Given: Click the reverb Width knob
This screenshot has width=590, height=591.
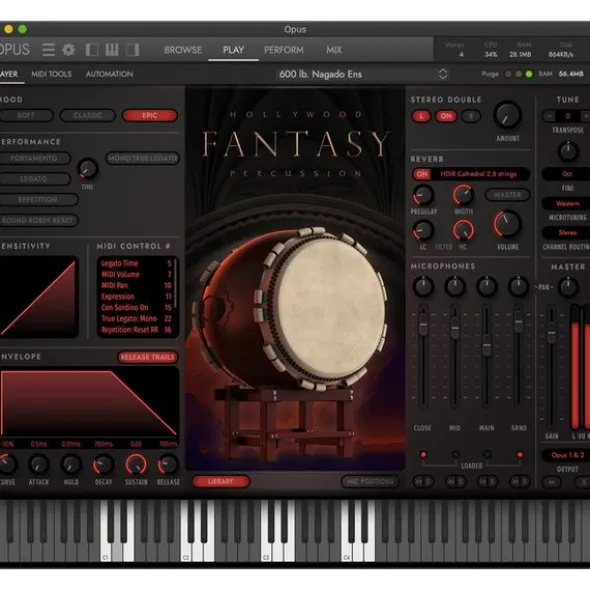Looking at the screenshot, I should (x=463, y=195).
